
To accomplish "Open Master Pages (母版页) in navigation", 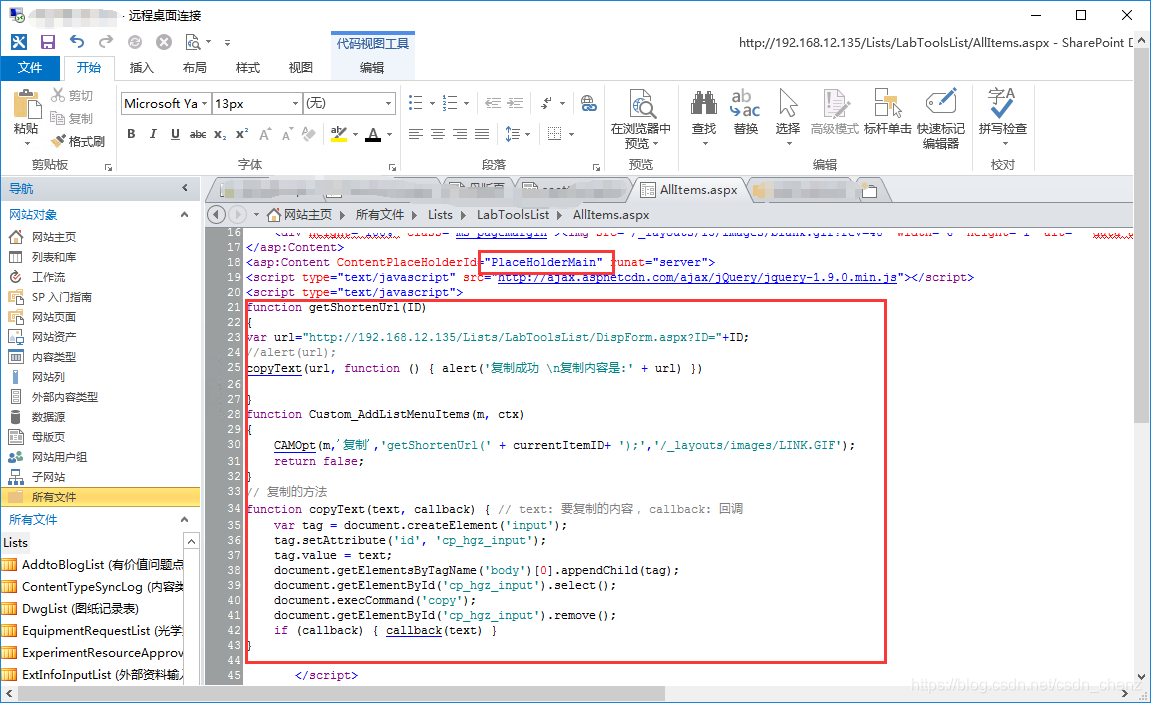I will [x=48, y=437].
